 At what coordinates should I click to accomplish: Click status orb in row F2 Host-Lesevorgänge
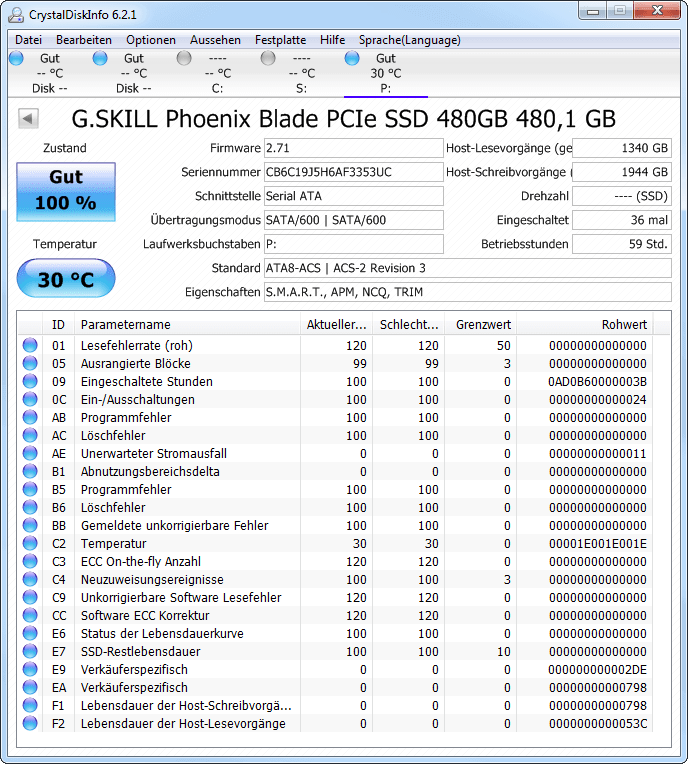(x=30, y=724)
